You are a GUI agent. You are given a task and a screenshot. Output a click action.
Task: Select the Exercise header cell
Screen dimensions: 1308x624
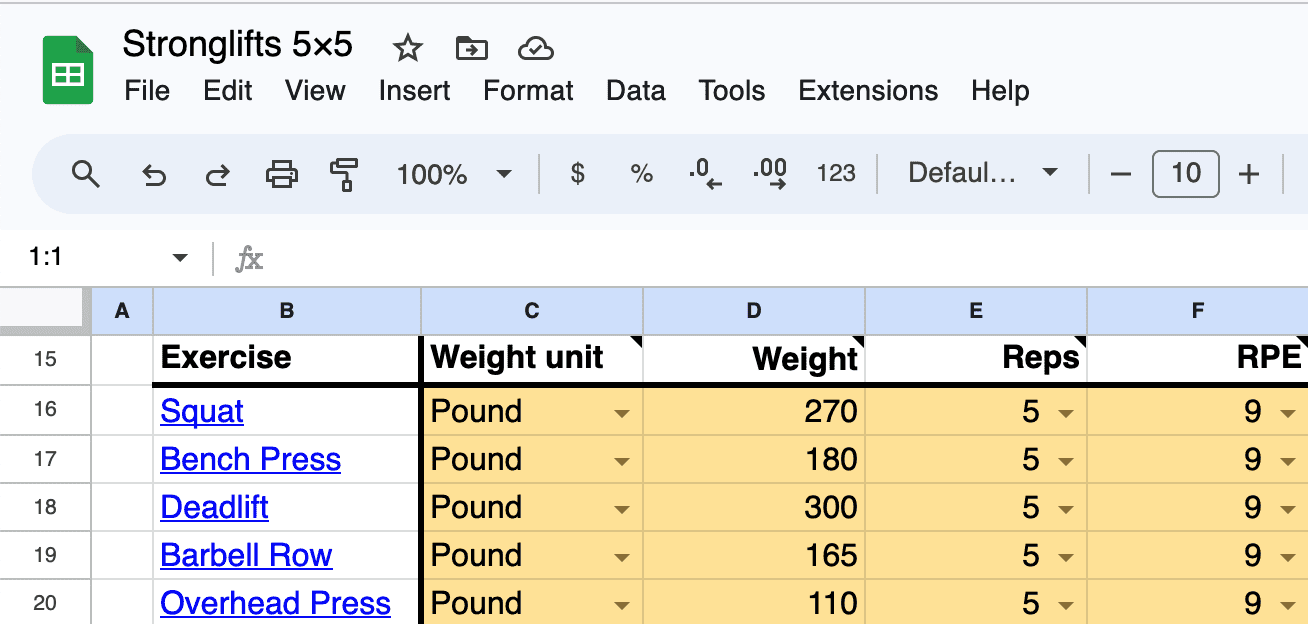pyautogui.click(x=287, y=359)
